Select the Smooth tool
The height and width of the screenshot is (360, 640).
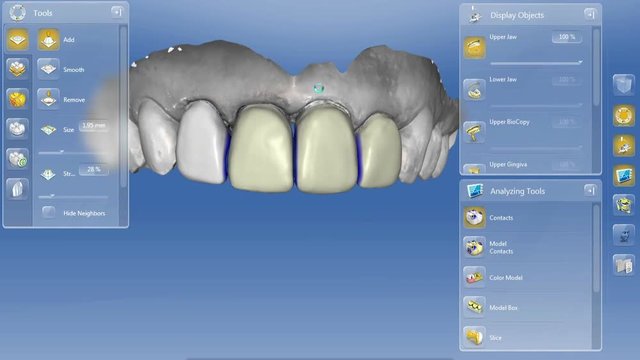49,69
